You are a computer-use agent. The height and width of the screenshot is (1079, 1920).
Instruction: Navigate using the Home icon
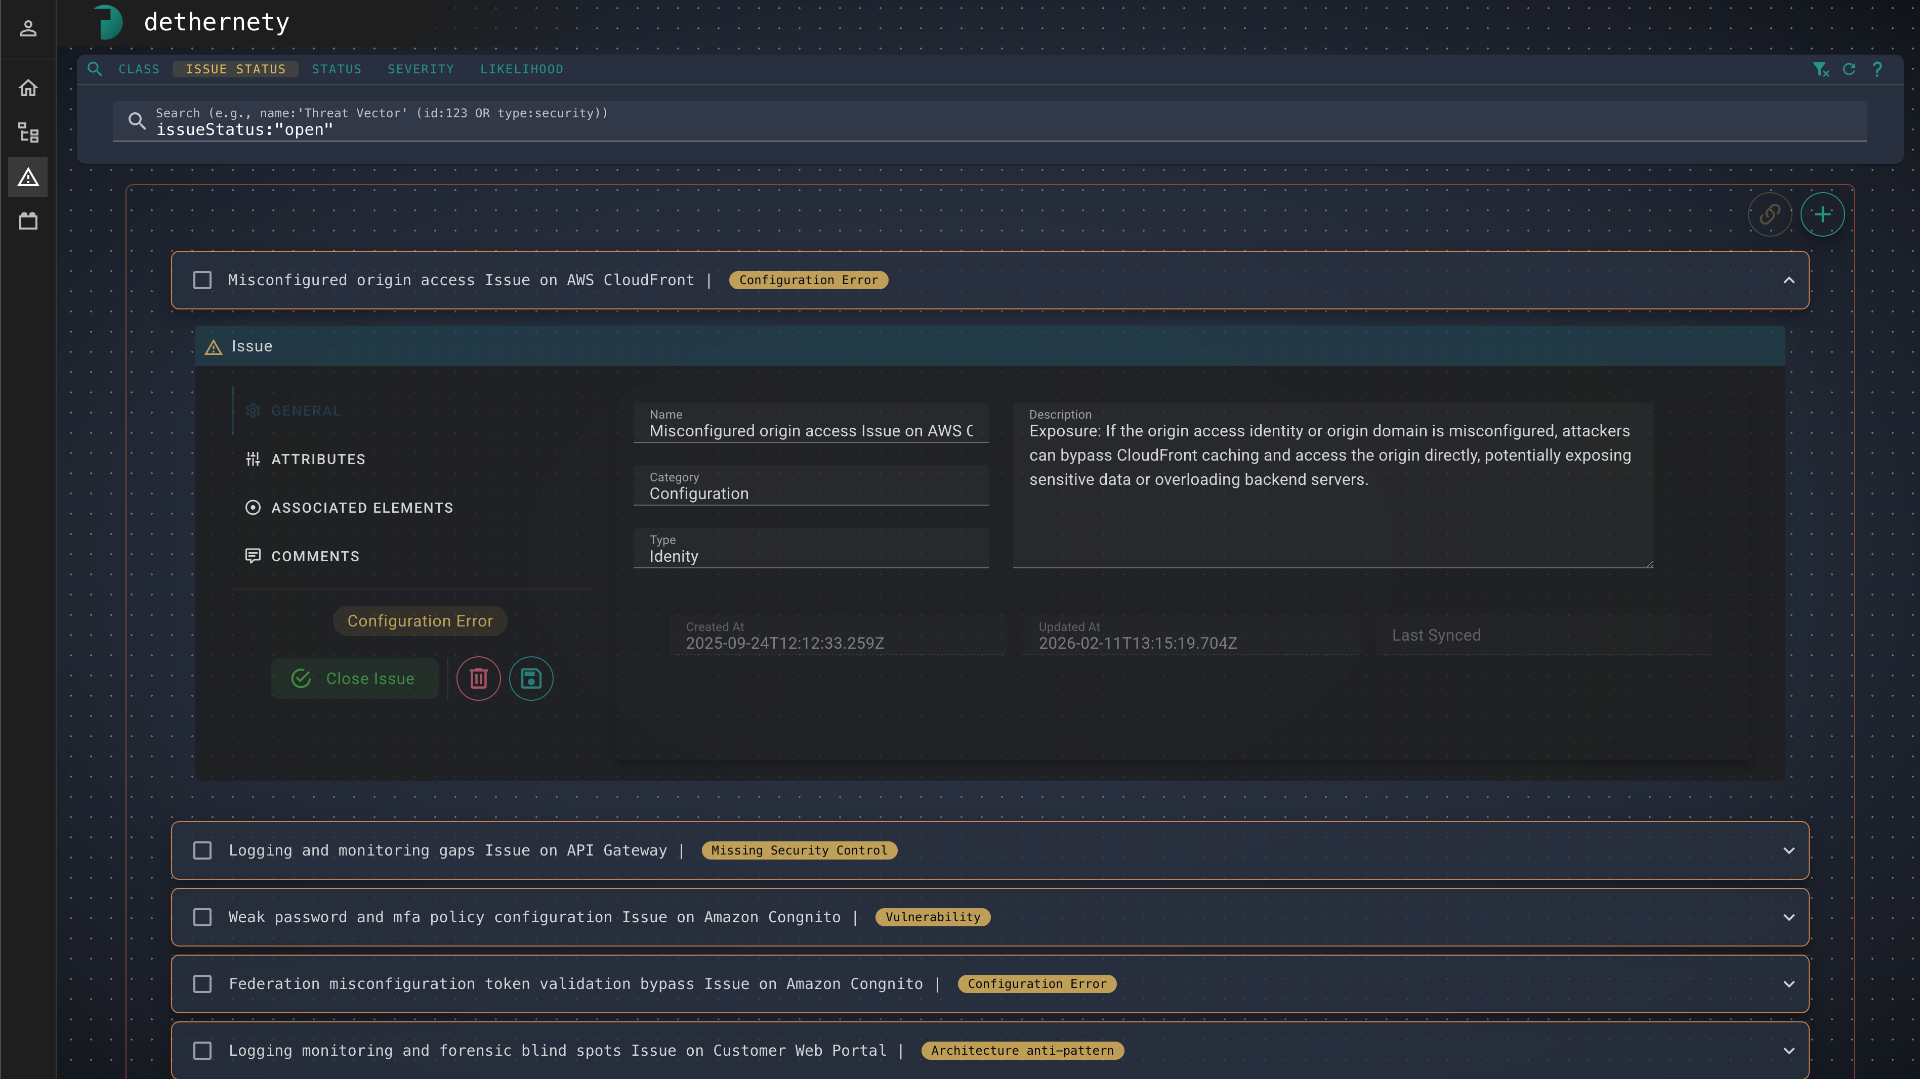tap(28, 88)
